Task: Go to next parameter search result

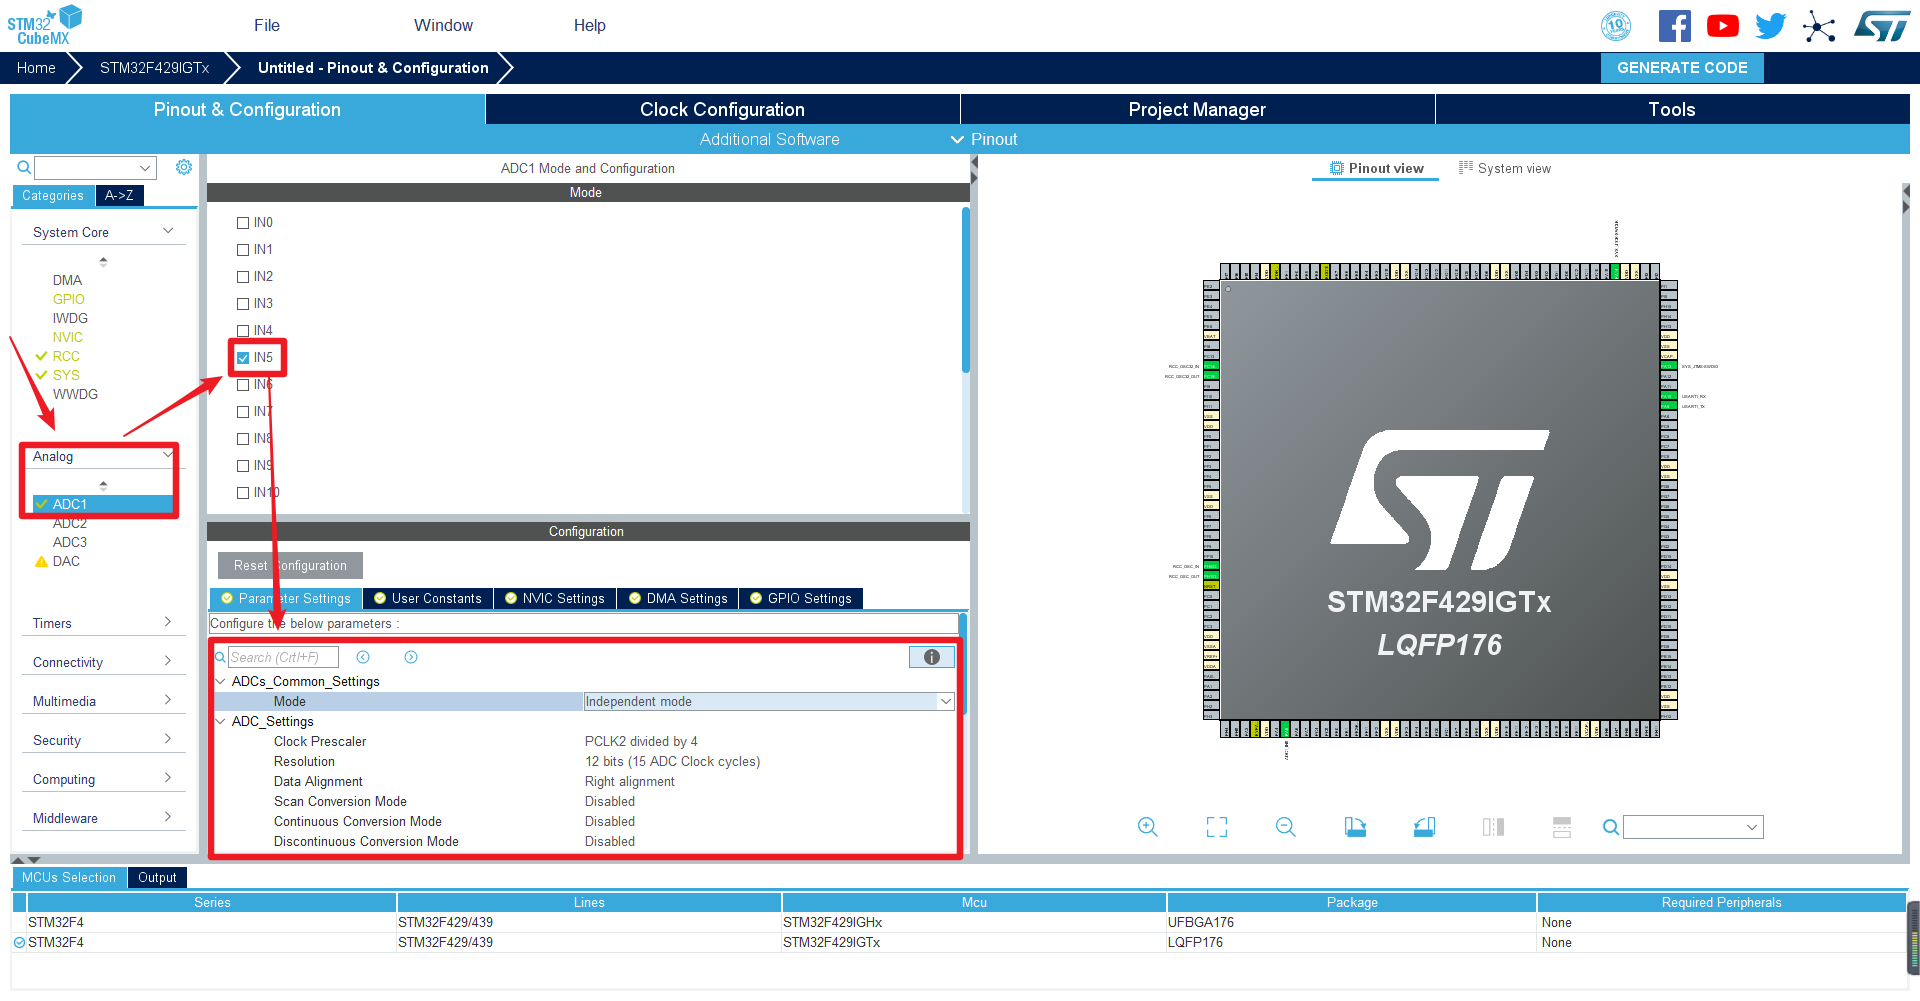Action: (411, 657)
